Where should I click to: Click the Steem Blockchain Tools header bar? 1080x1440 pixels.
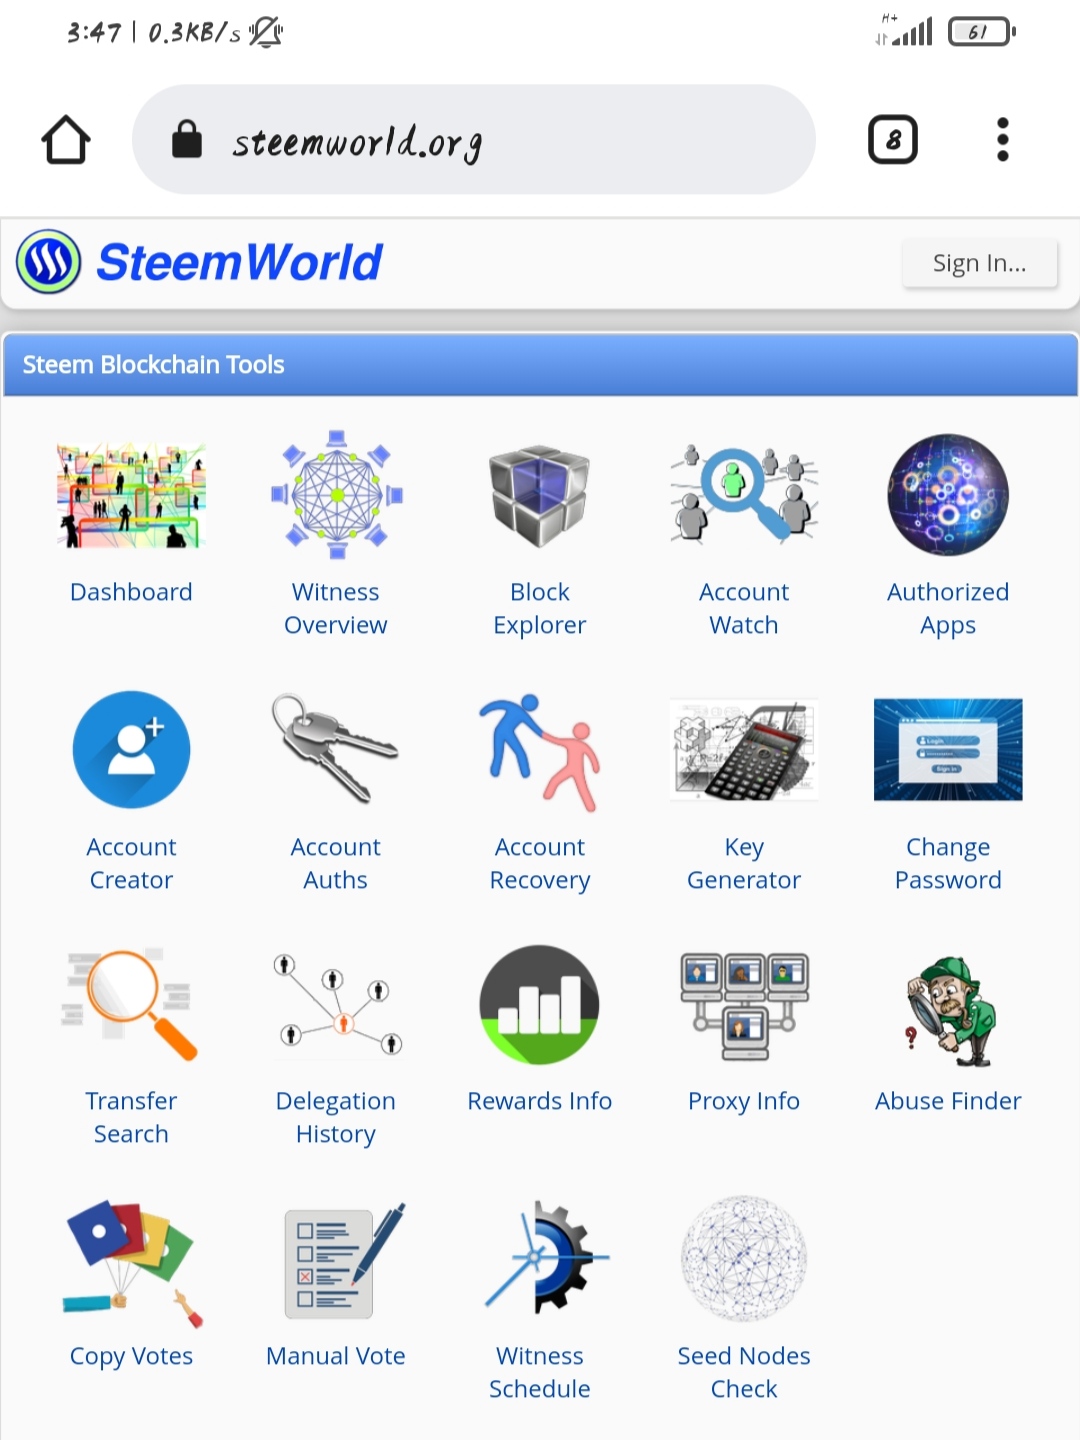point(540,365)
